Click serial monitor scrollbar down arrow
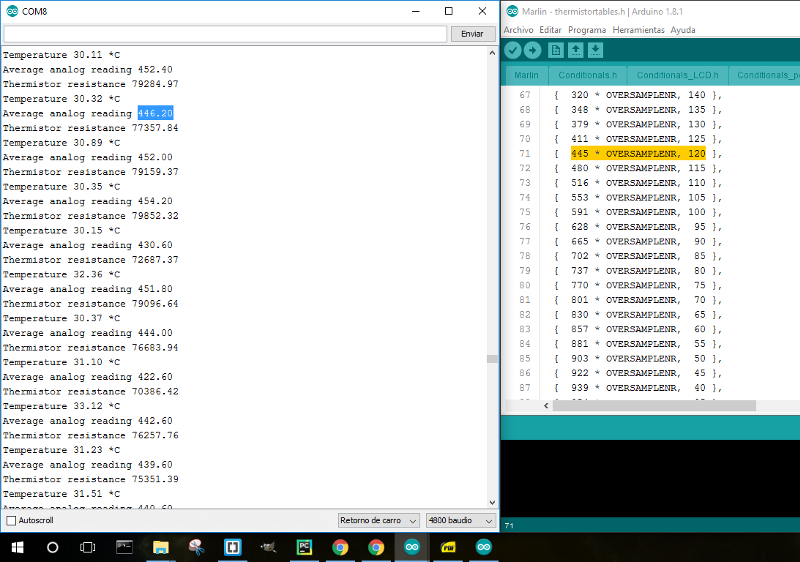The width and height of the screenshot is (800, 562). pyautogui.click(x=492, y=502)
